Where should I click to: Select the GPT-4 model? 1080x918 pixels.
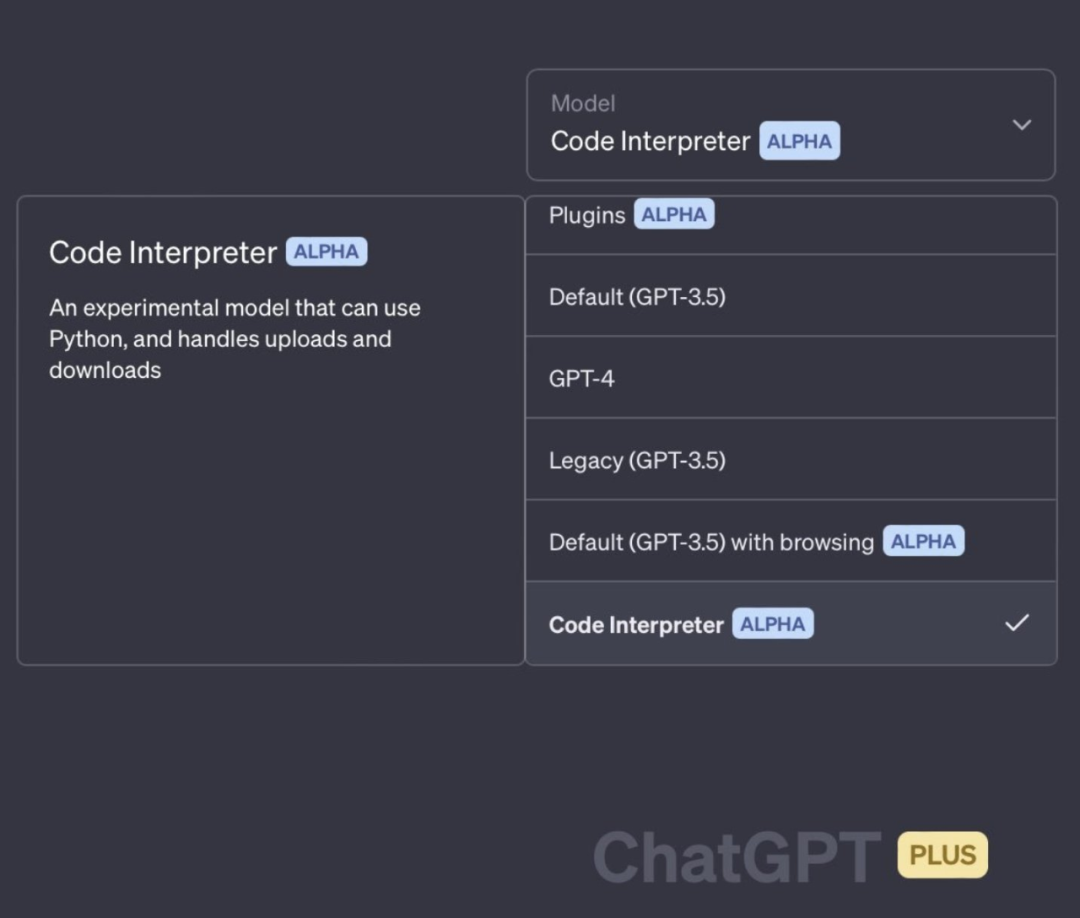pos(582,379)
